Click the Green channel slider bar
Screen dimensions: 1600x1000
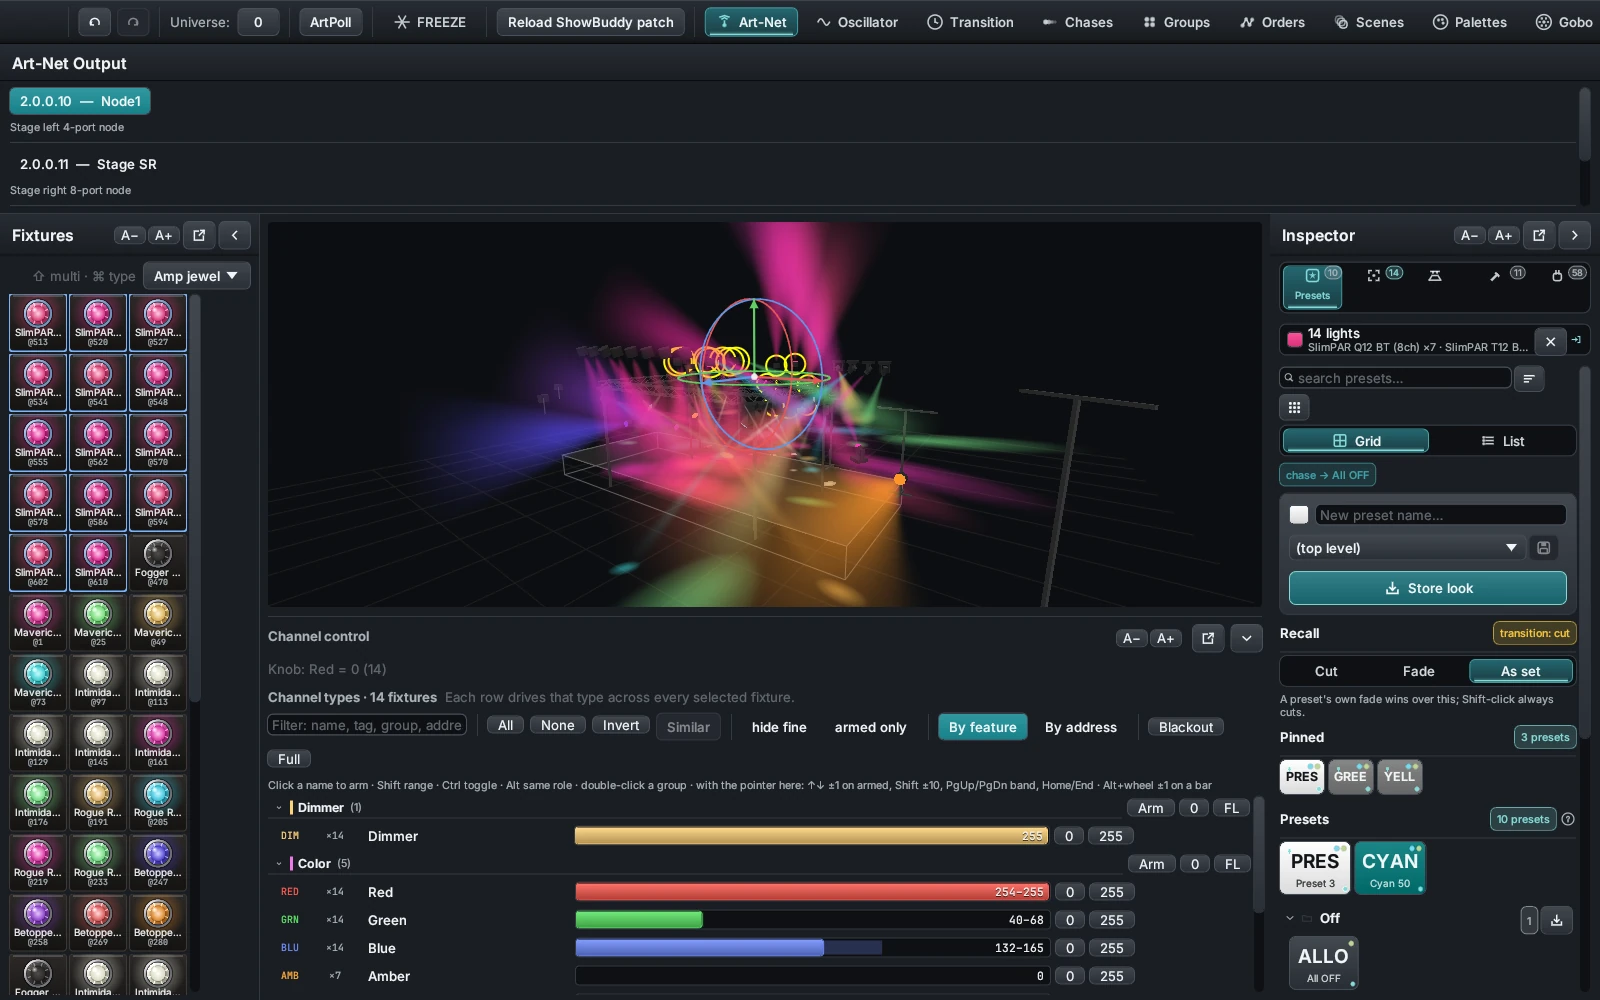pos(812,920)
